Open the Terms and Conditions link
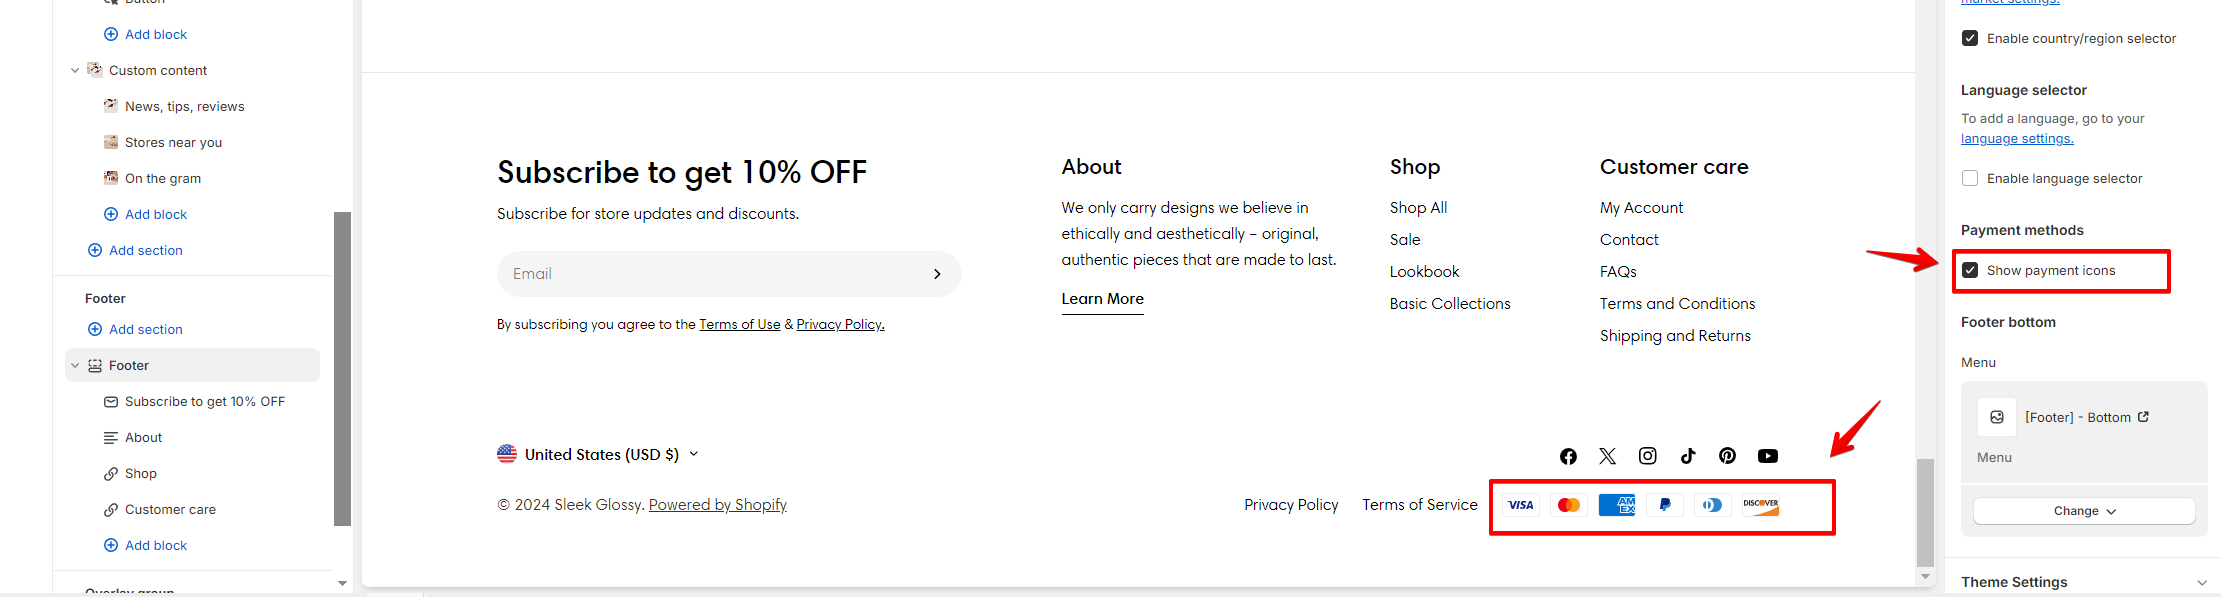The image size is (2221, 597). coord(1677,304)
